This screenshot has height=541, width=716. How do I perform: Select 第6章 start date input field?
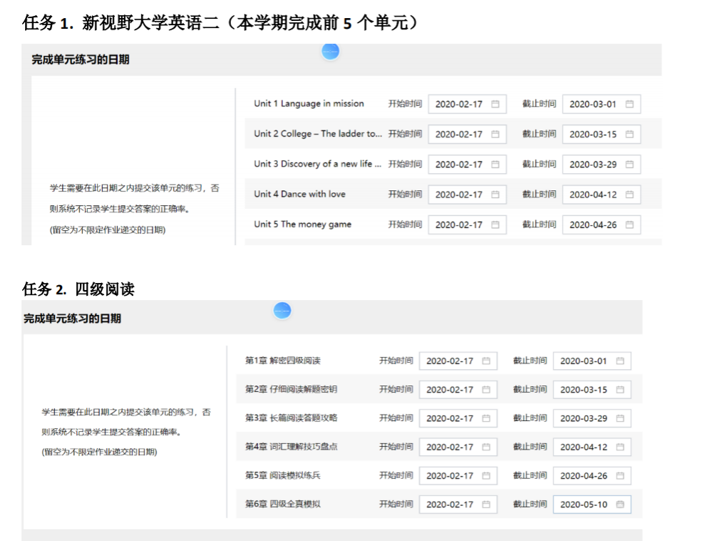pyautogui.click(x=450, y=504)
